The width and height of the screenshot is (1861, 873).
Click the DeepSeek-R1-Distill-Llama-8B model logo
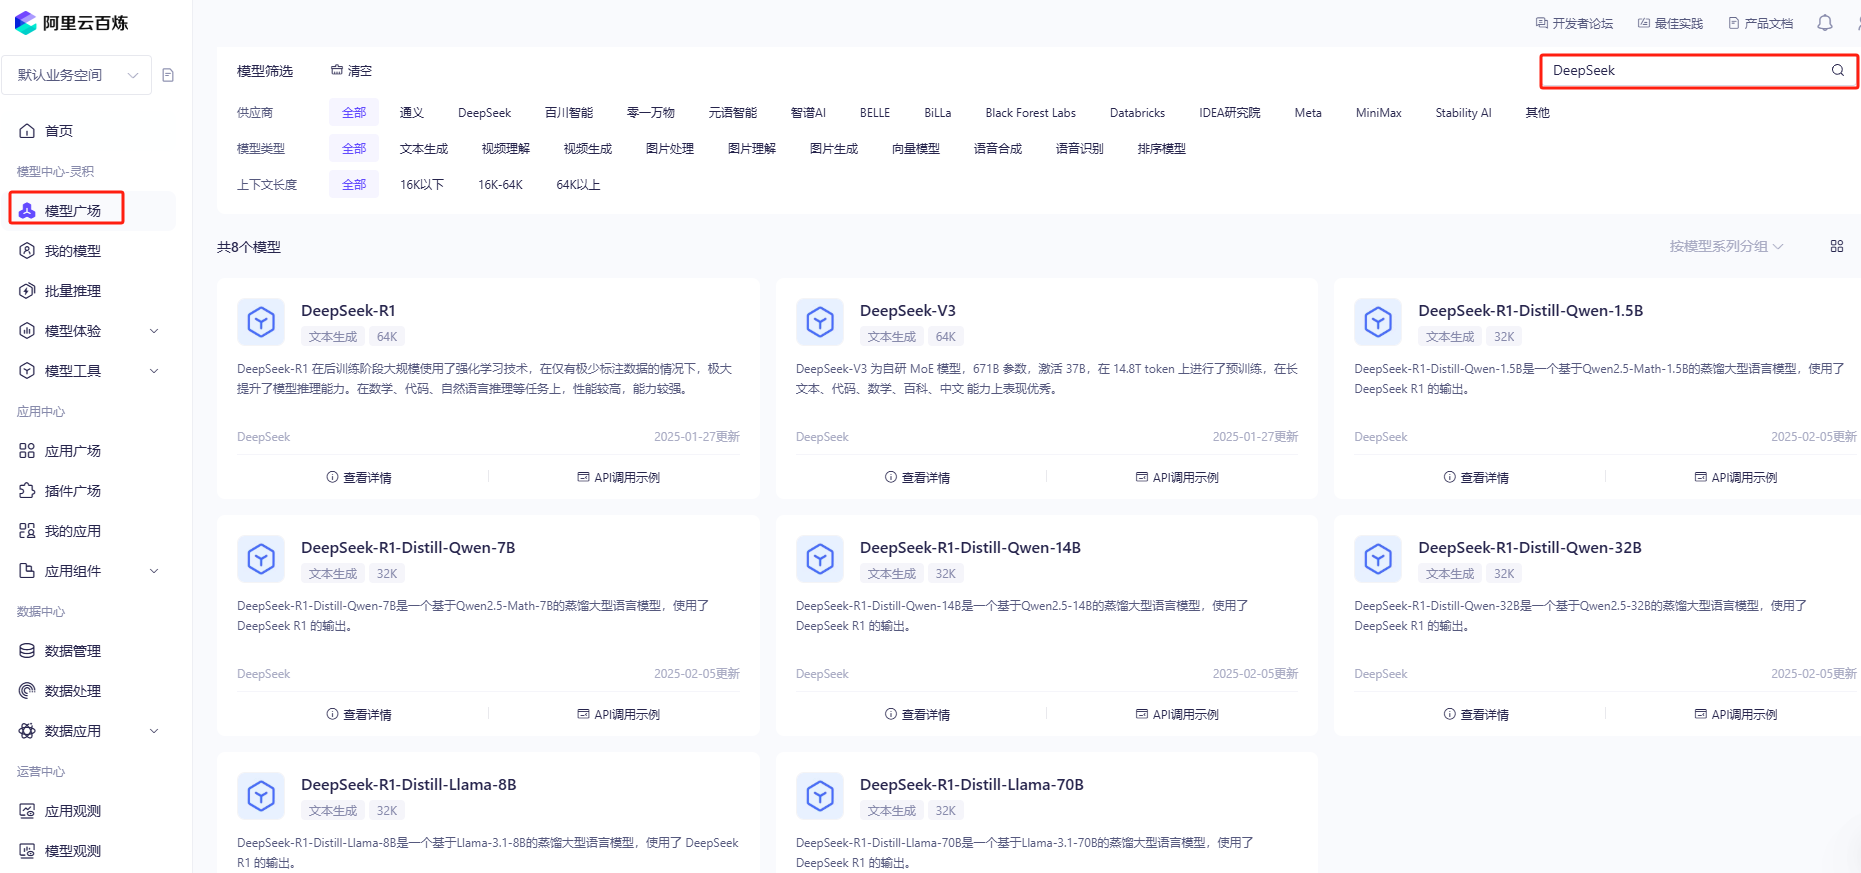261,796
